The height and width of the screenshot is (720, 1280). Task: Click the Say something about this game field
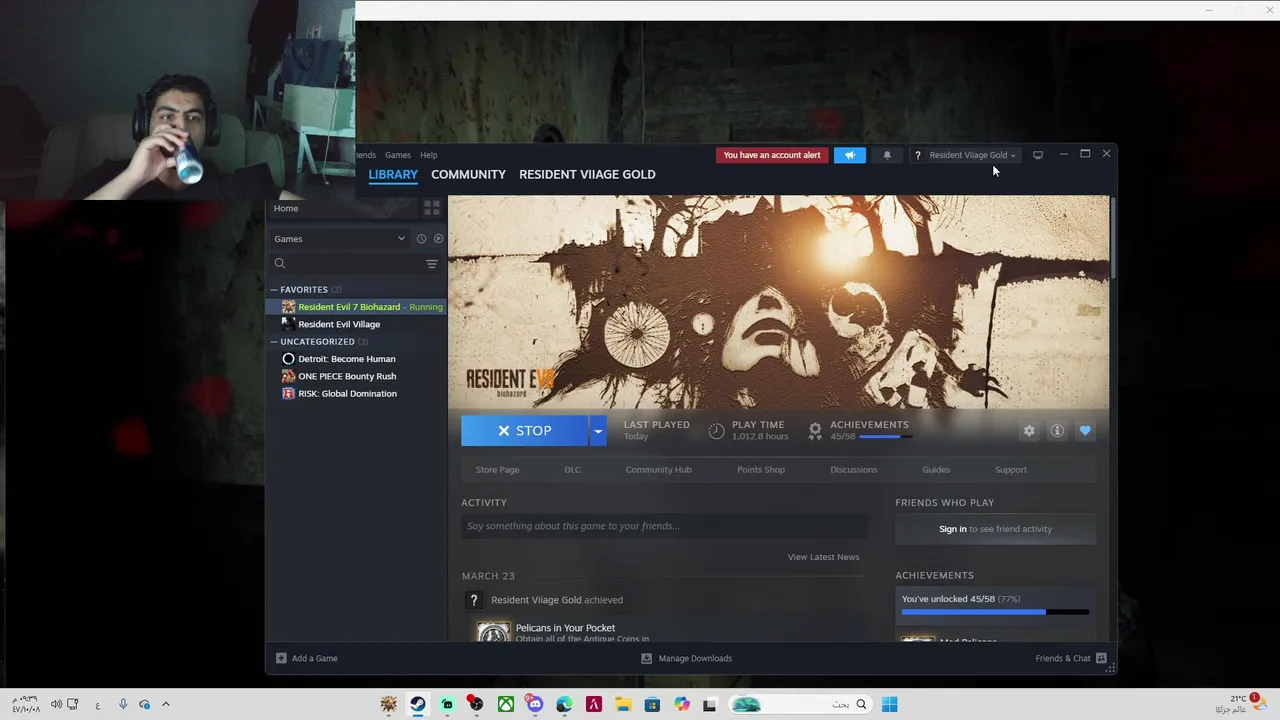[x=664, y=526]
